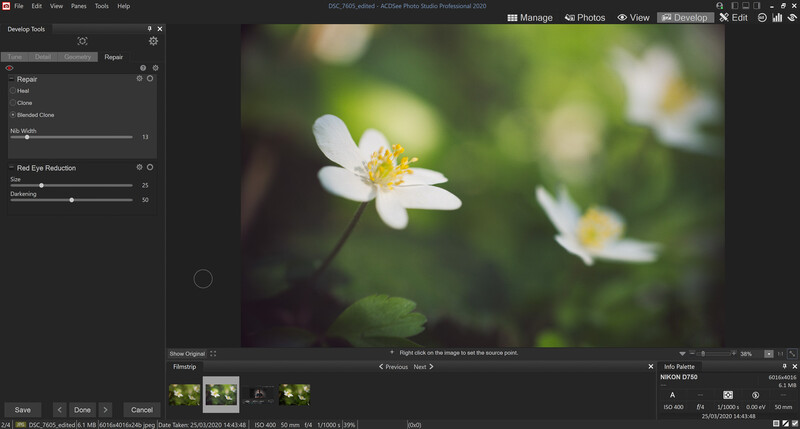Click the user account icon
Image resolution: width=800 pixels, height=429 pixels.
pyautogui.click(x=719, y=6)
